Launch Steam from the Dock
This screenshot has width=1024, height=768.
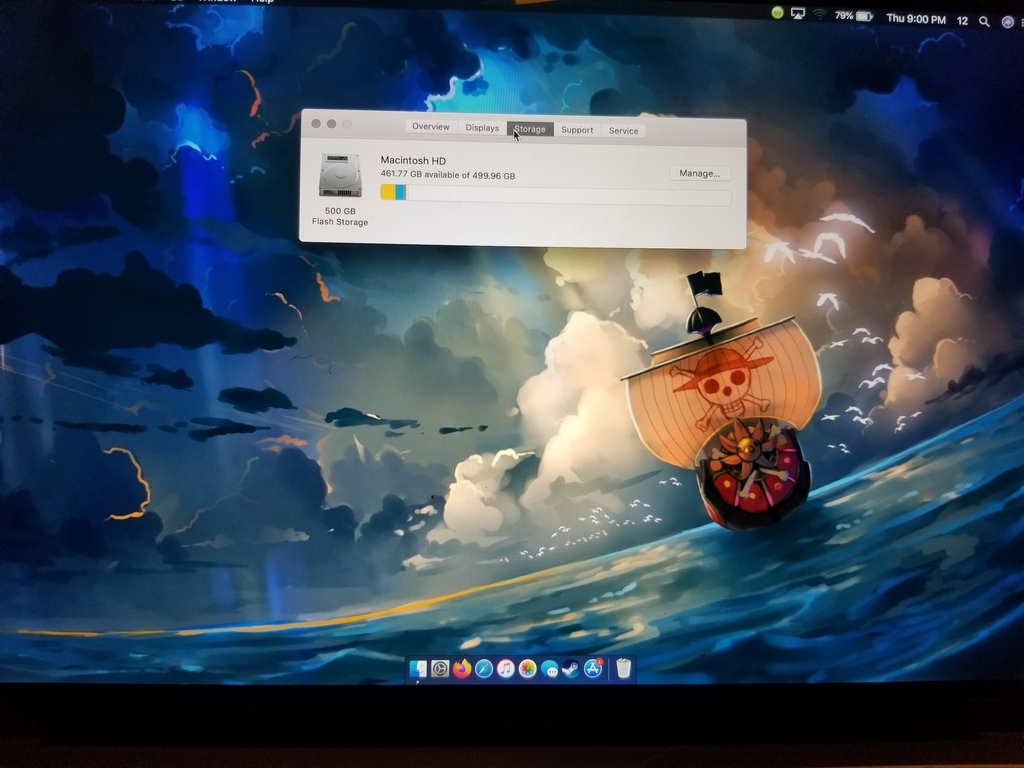[571, 669]
